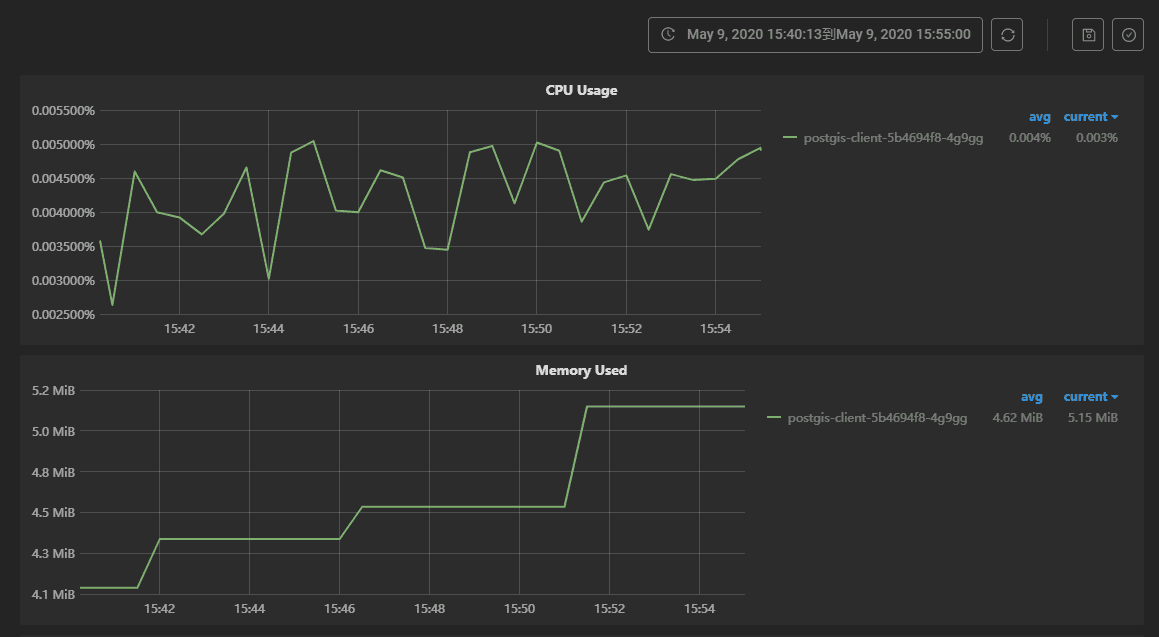Click the refresh dashboard icon
Viewport: 1159px width, 637px height.
[x=1007, y=35]
